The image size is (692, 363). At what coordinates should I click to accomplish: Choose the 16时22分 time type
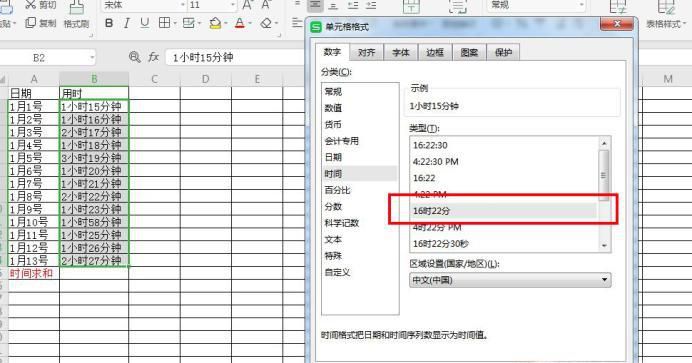tap(504, 211)
